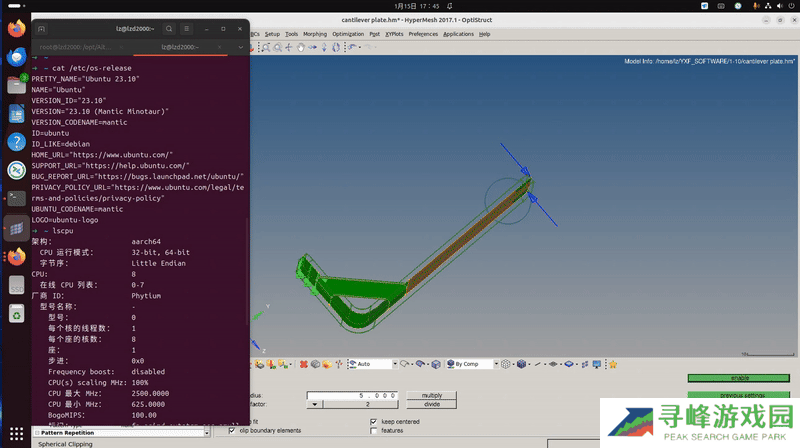800x448 pixels.
Task: Click the geometry wireframe lasso icon
Action: coord(404,364)
